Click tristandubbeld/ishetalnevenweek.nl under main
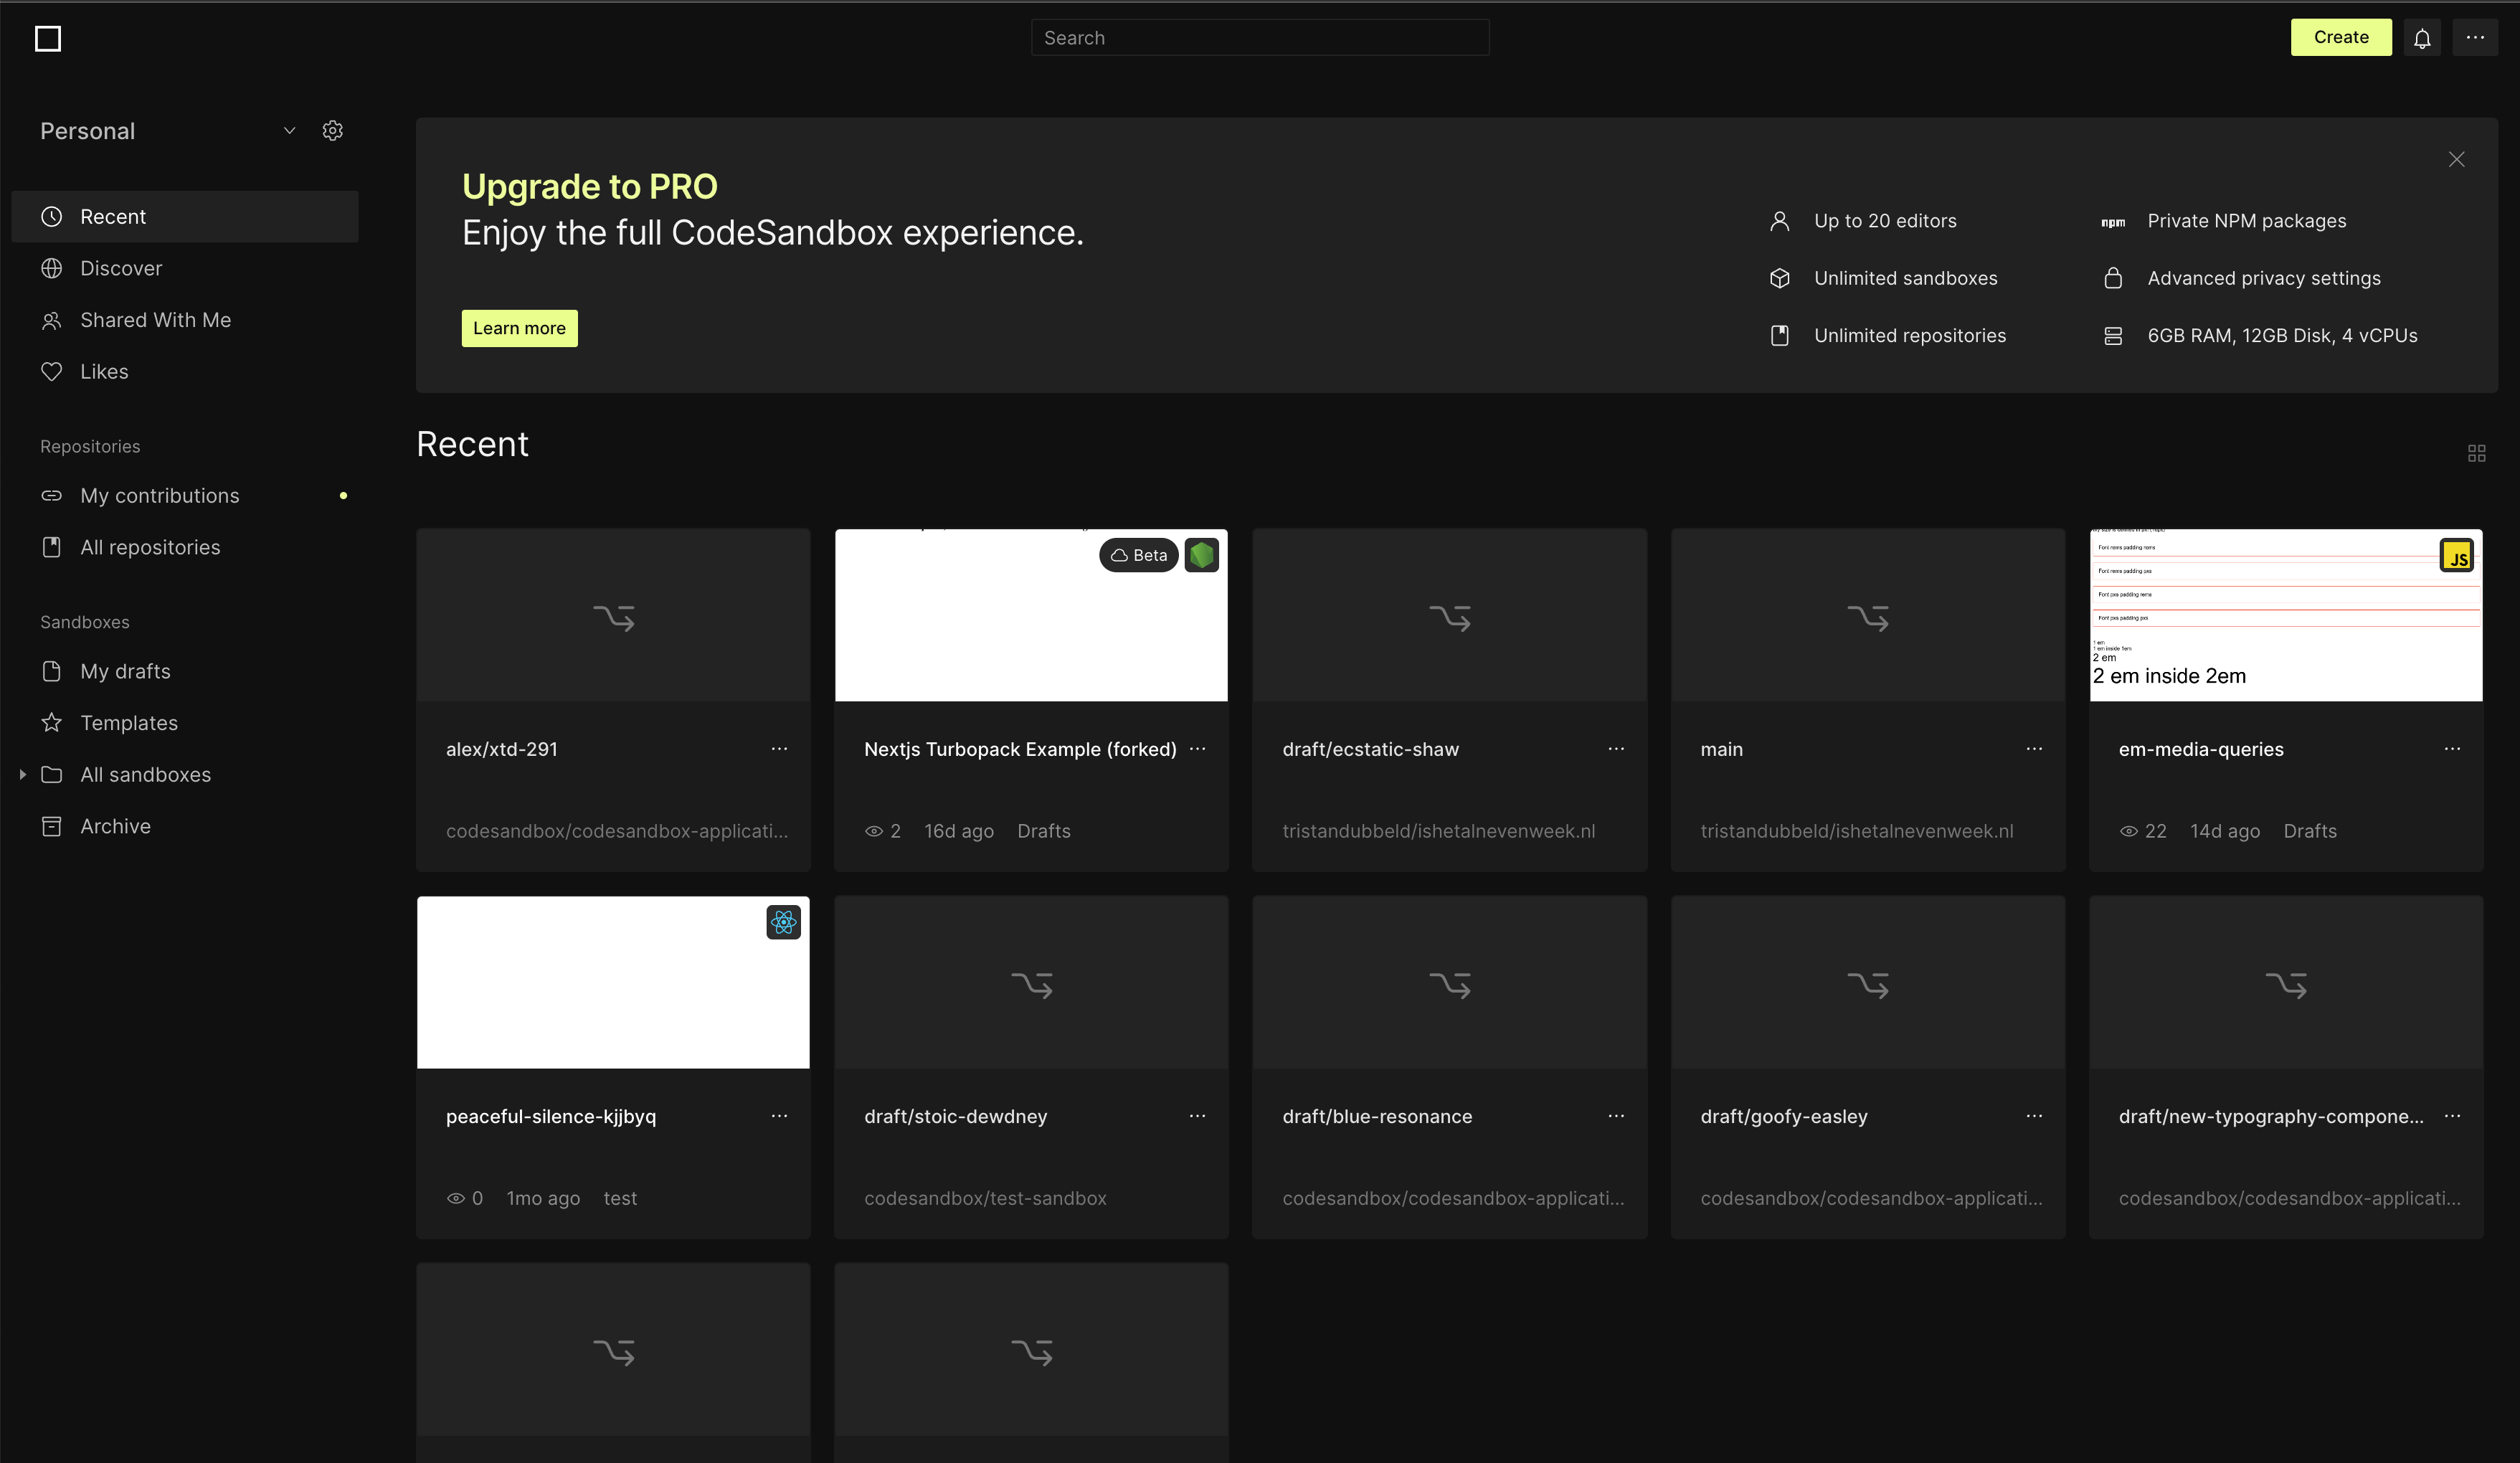This screenshot has width=2520, height=1463. tap(1857, 831)
